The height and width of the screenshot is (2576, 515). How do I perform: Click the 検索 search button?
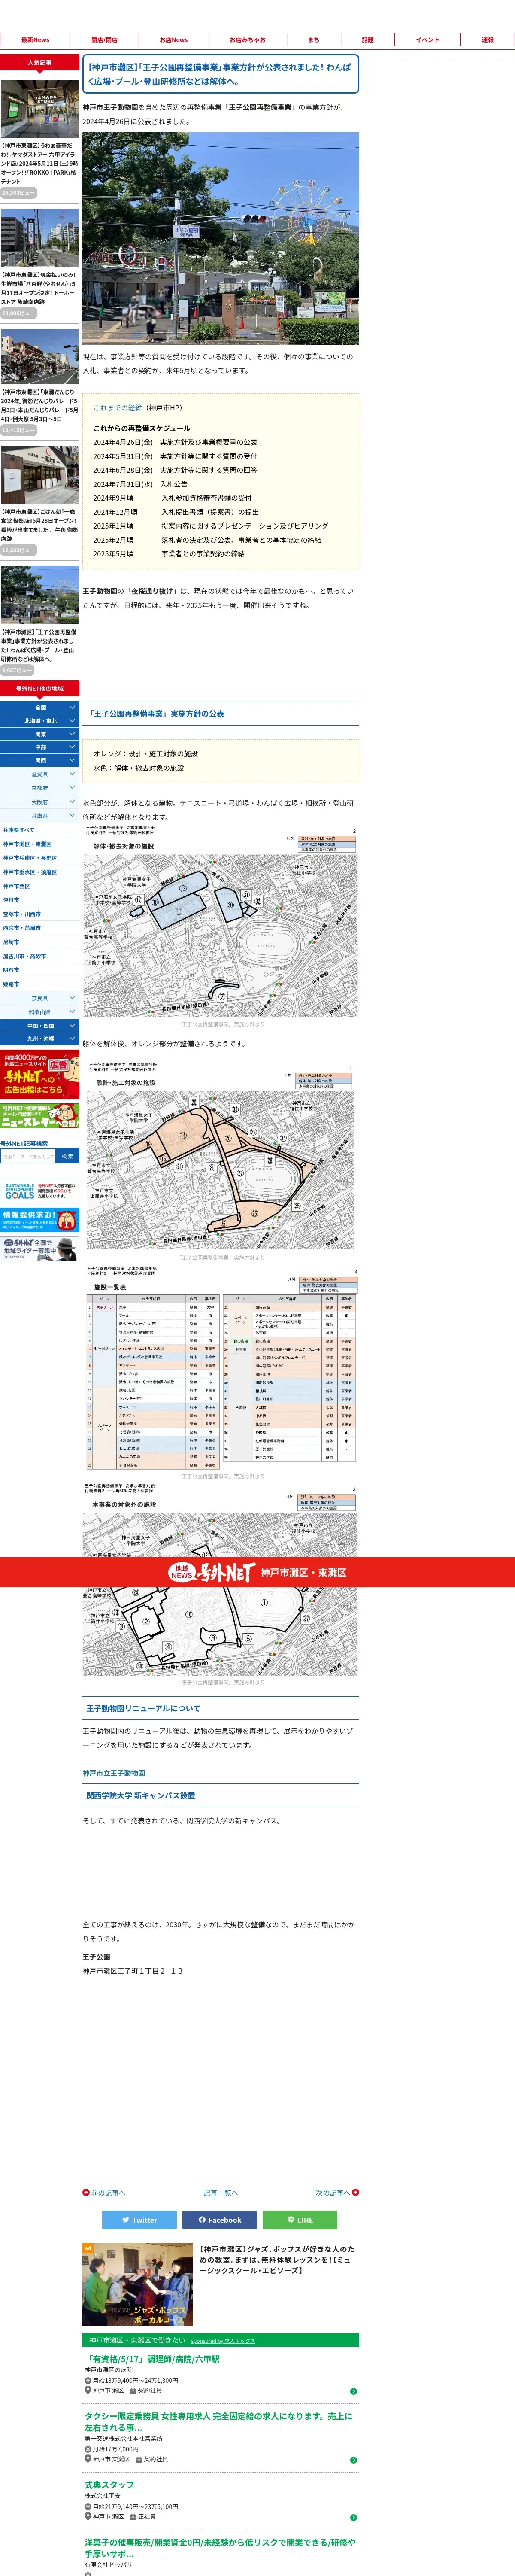point(67,1156)
